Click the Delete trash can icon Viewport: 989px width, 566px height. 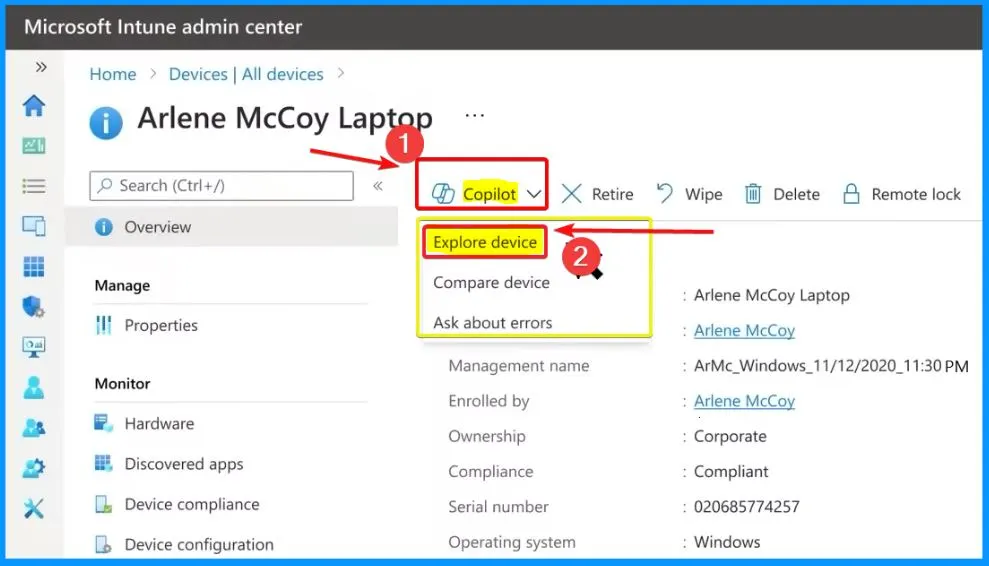tap(753, 194)
